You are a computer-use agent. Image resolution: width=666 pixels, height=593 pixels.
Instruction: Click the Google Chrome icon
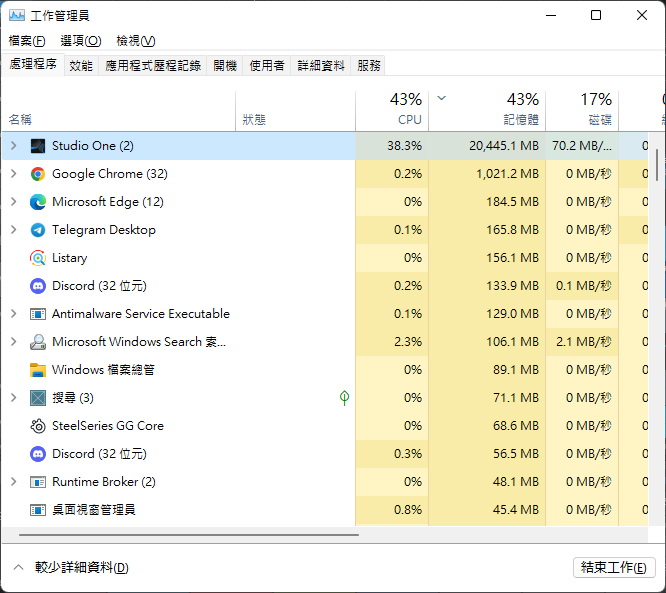38,174
